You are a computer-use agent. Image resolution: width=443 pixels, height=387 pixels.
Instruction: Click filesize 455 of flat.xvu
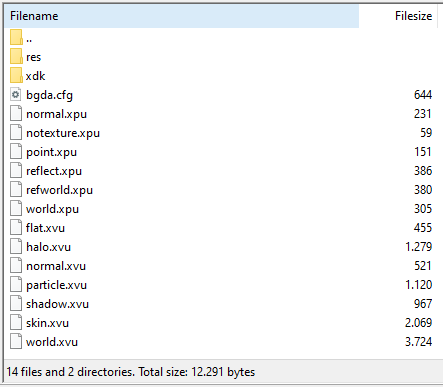click(x=423, y=228)
